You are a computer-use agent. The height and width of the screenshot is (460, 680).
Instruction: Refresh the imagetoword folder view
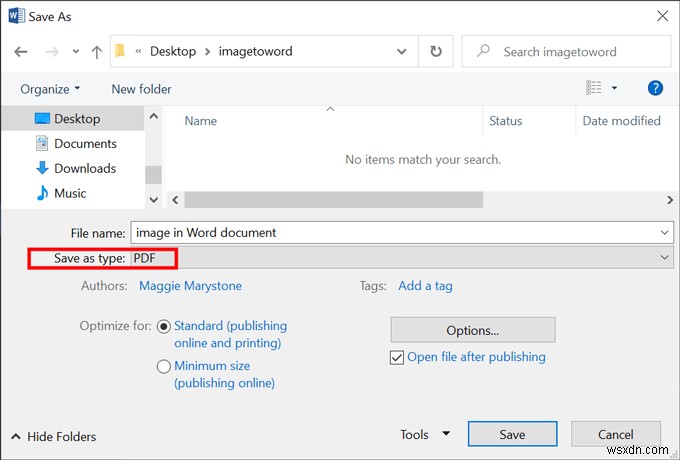coord(435,52)
